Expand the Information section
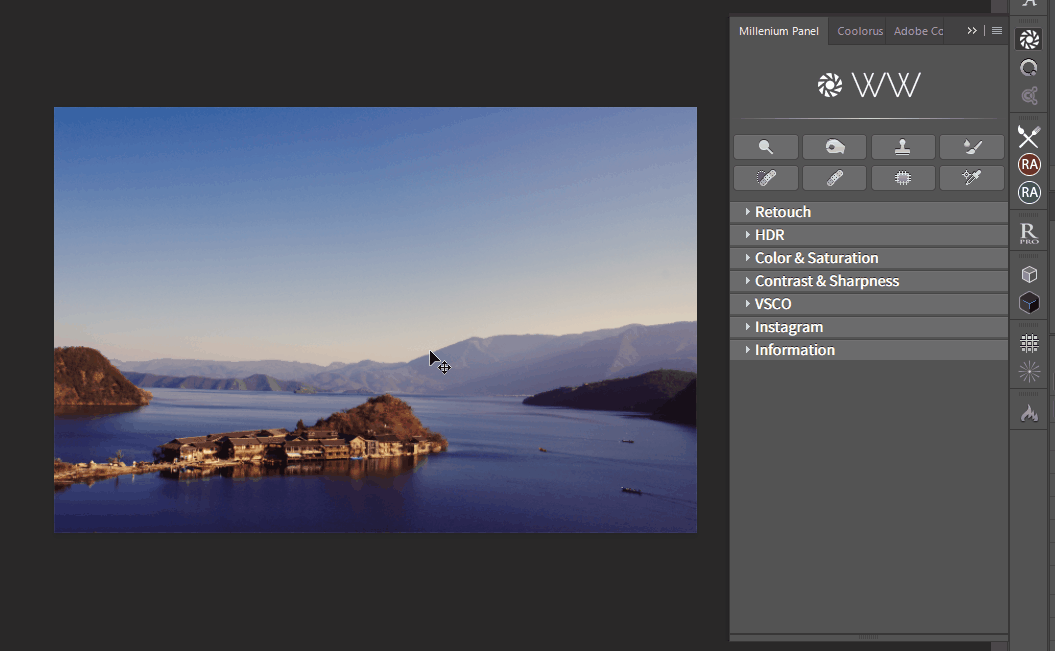This screenshot has width=1055, height=651. click(869, 350)
